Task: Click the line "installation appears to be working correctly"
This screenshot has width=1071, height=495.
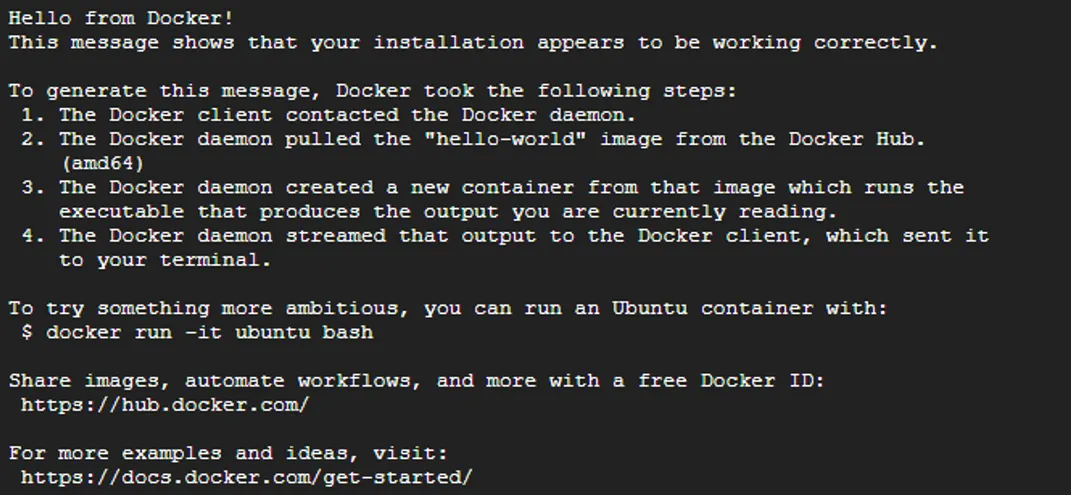Action: [x=473, y=43]
